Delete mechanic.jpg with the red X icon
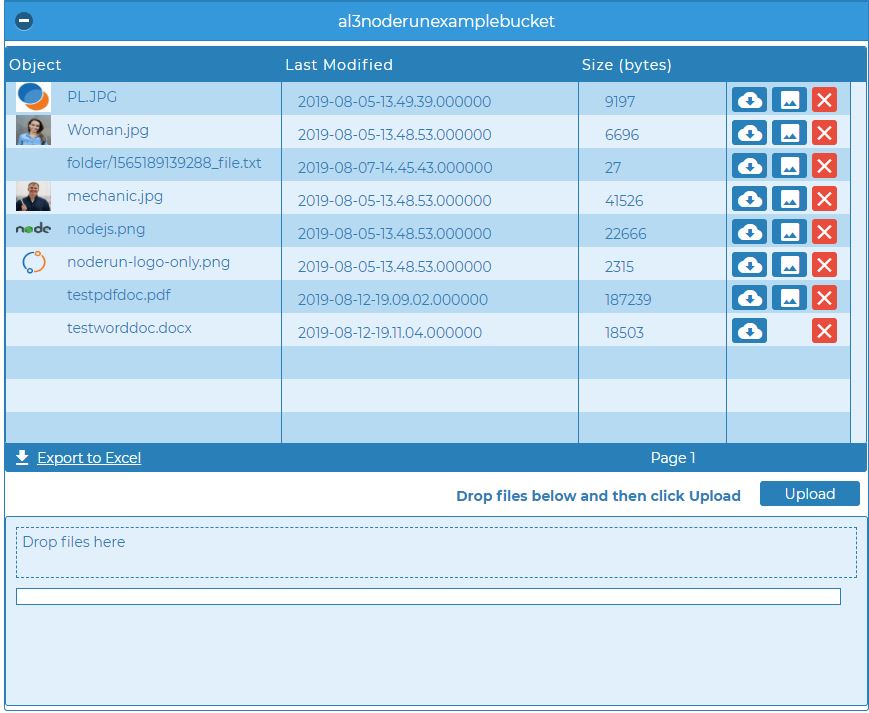The height and width of the screenshot is (713, 869). (823, 198)
